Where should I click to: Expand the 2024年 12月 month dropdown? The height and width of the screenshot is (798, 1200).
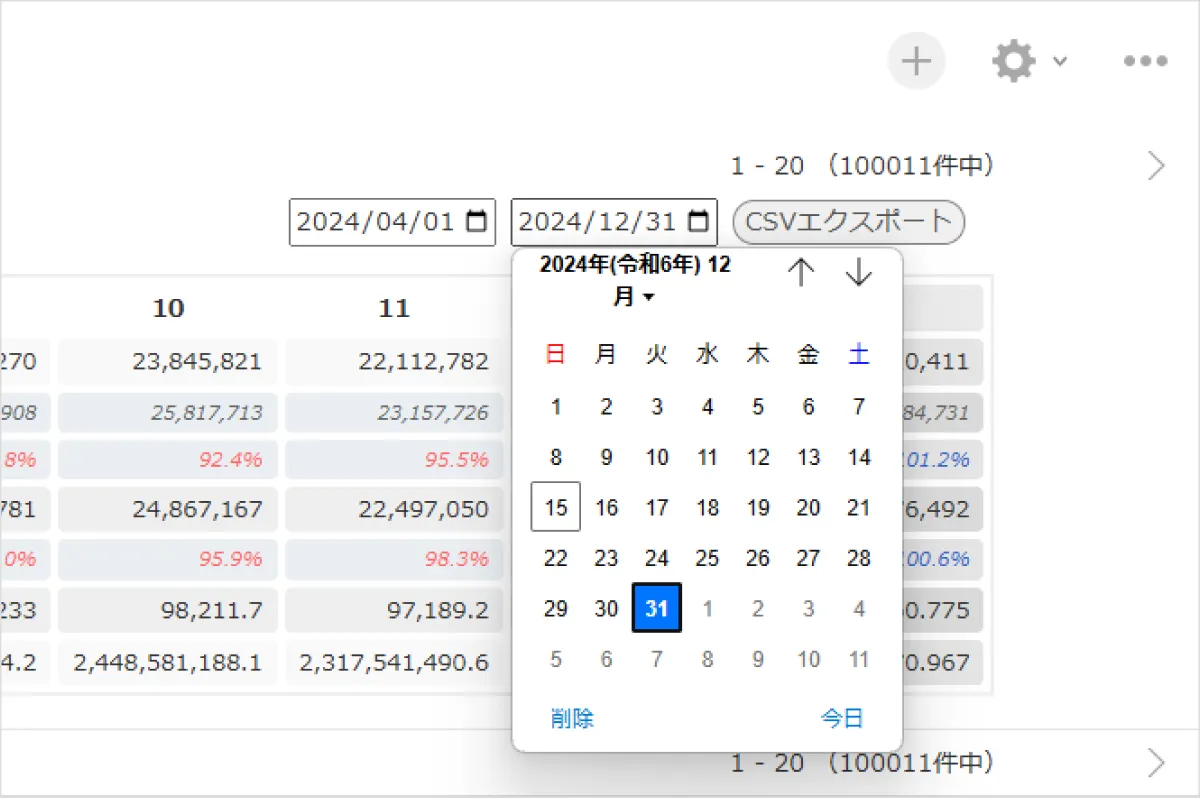click(635, 281)
